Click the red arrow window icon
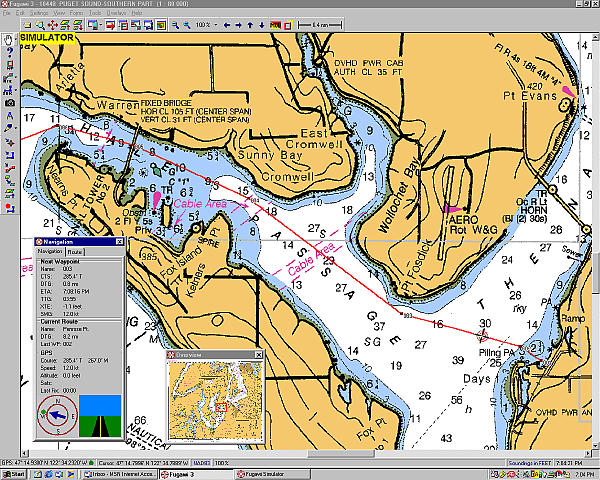 pyautogui.click(x=111, y=25)
